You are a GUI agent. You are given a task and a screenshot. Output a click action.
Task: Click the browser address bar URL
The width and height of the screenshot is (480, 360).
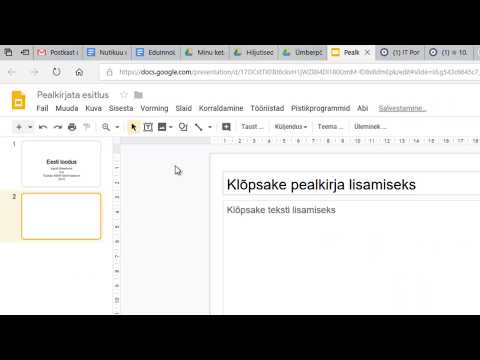(x=299, y=72)
